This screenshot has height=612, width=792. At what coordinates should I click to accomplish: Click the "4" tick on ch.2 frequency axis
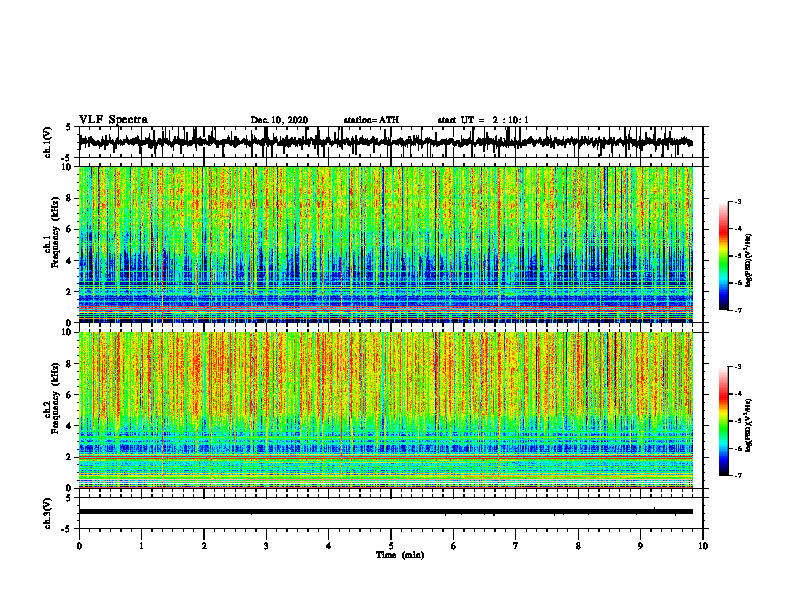pos(70,426)
